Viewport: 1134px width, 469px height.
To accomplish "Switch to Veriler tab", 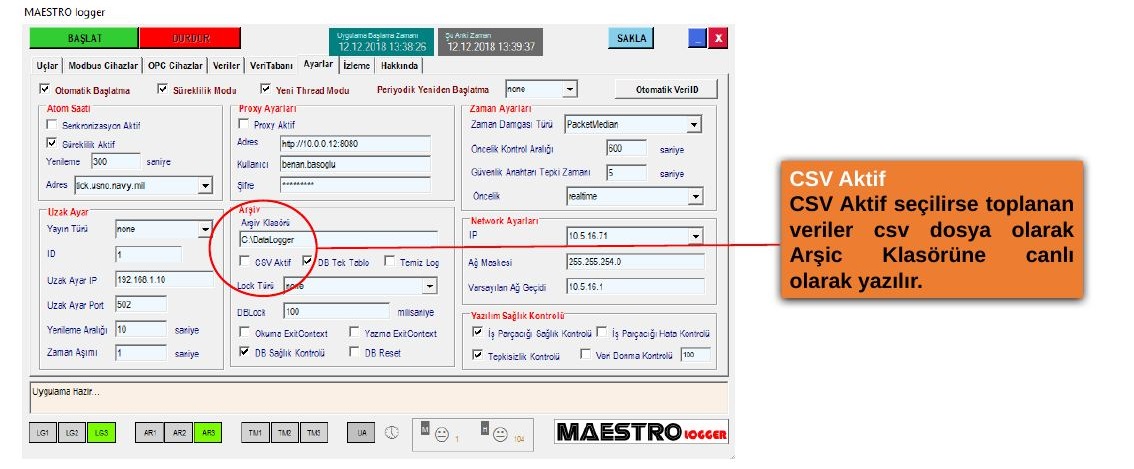I will pyautogui.click(x=226, y=66).
